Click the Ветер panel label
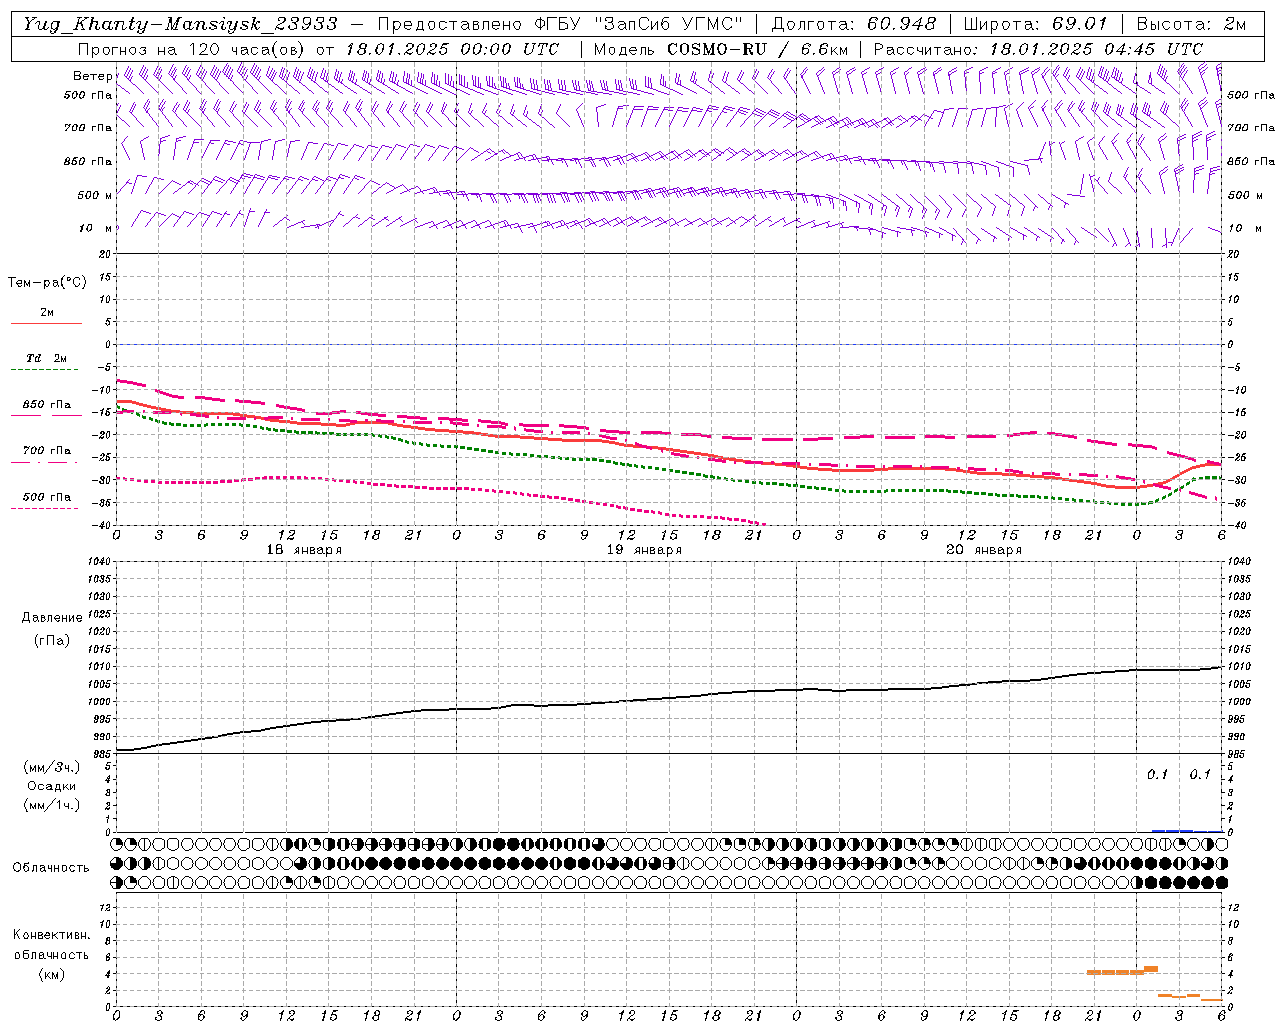This screenshot has width=1280, height=1024. (x=92, y=76)
